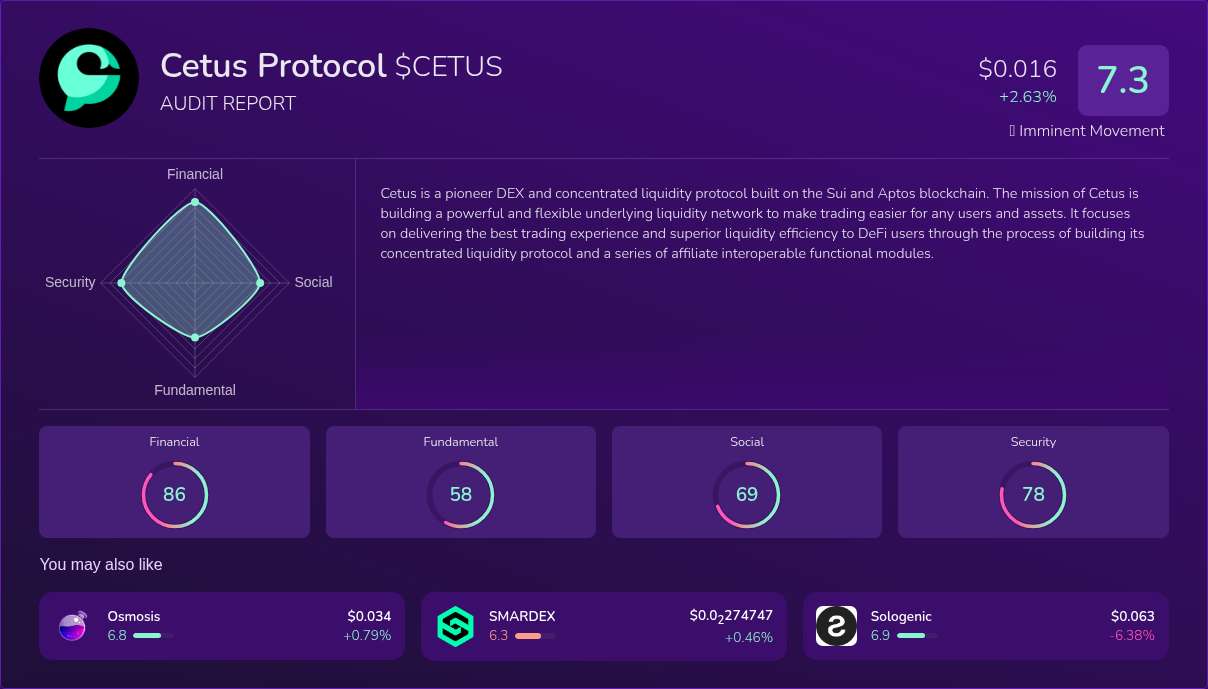The image size is (1208, 689).
Task: Select the Sologenic circular logo
Action: point(836,626)
